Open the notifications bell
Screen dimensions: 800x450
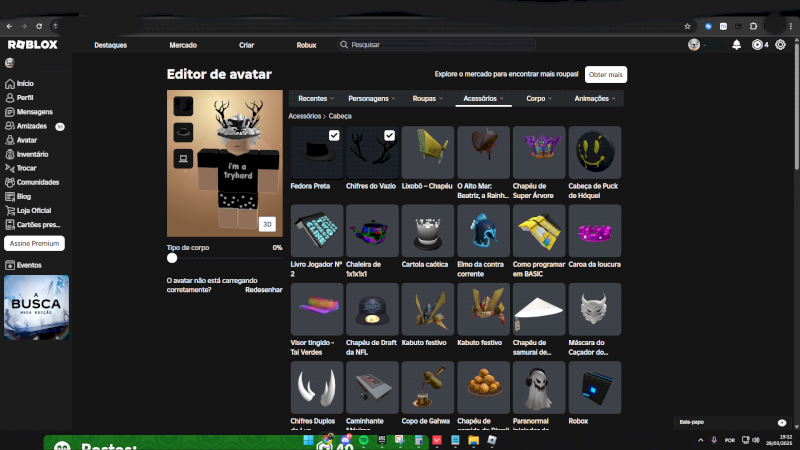[736, 45]
